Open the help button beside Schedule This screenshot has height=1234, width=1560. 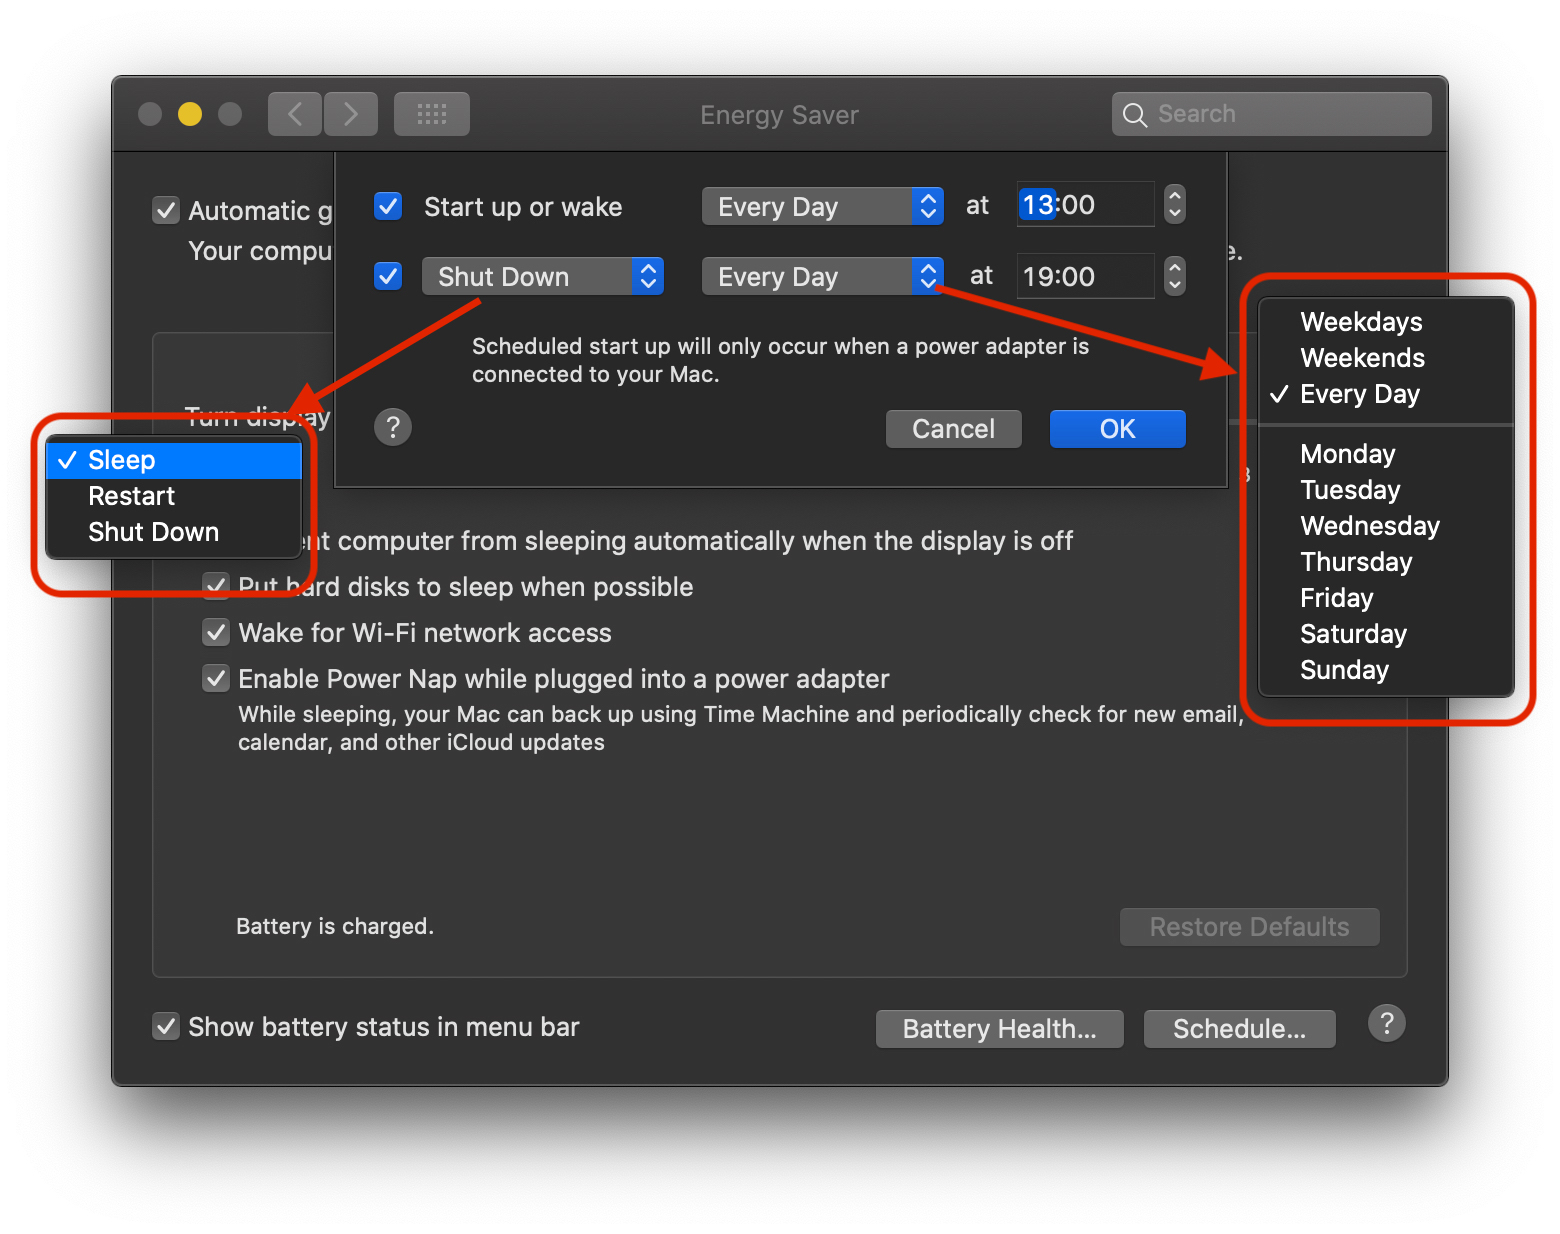[x=1386, y=1024]
